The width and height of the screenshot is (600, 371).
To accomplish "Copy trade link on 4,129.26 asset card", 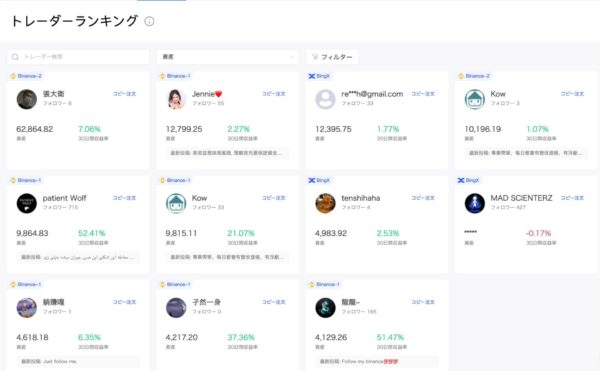I will pyautogui.click(x=423, y=302).
